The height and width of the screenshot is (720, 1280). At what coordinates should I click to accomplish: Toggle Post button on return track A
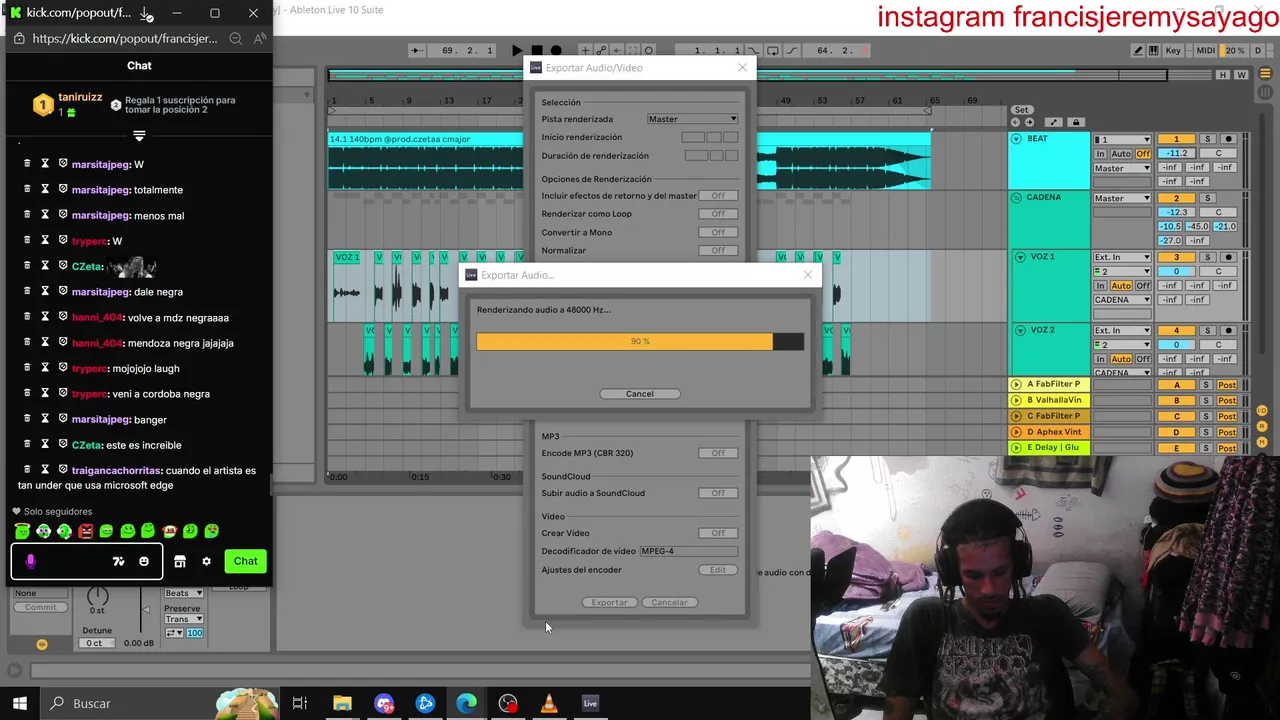tap(1227, 385)
